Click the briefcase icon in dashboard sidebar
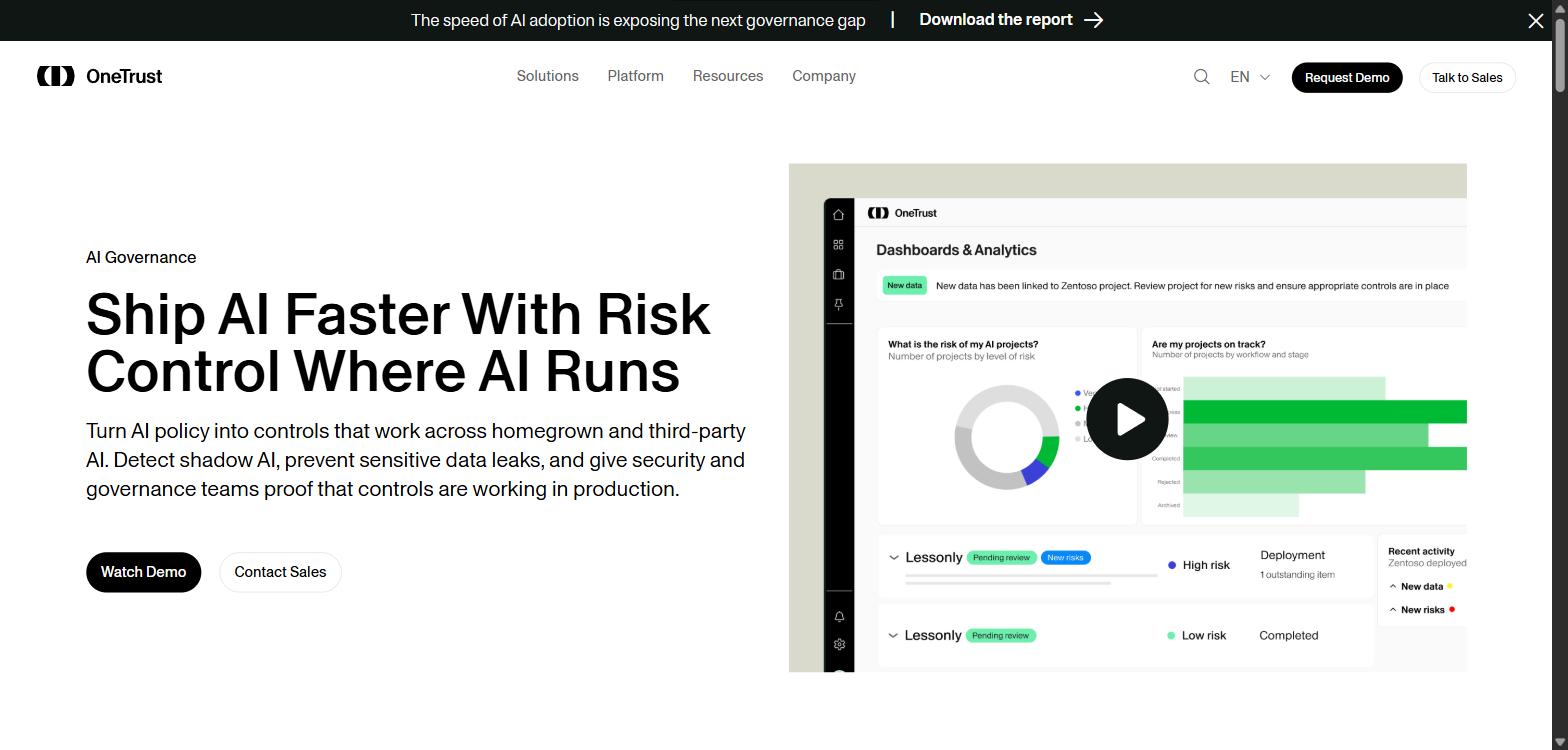Viewport: 1568px width, 750px height. [x=838, y=274]
